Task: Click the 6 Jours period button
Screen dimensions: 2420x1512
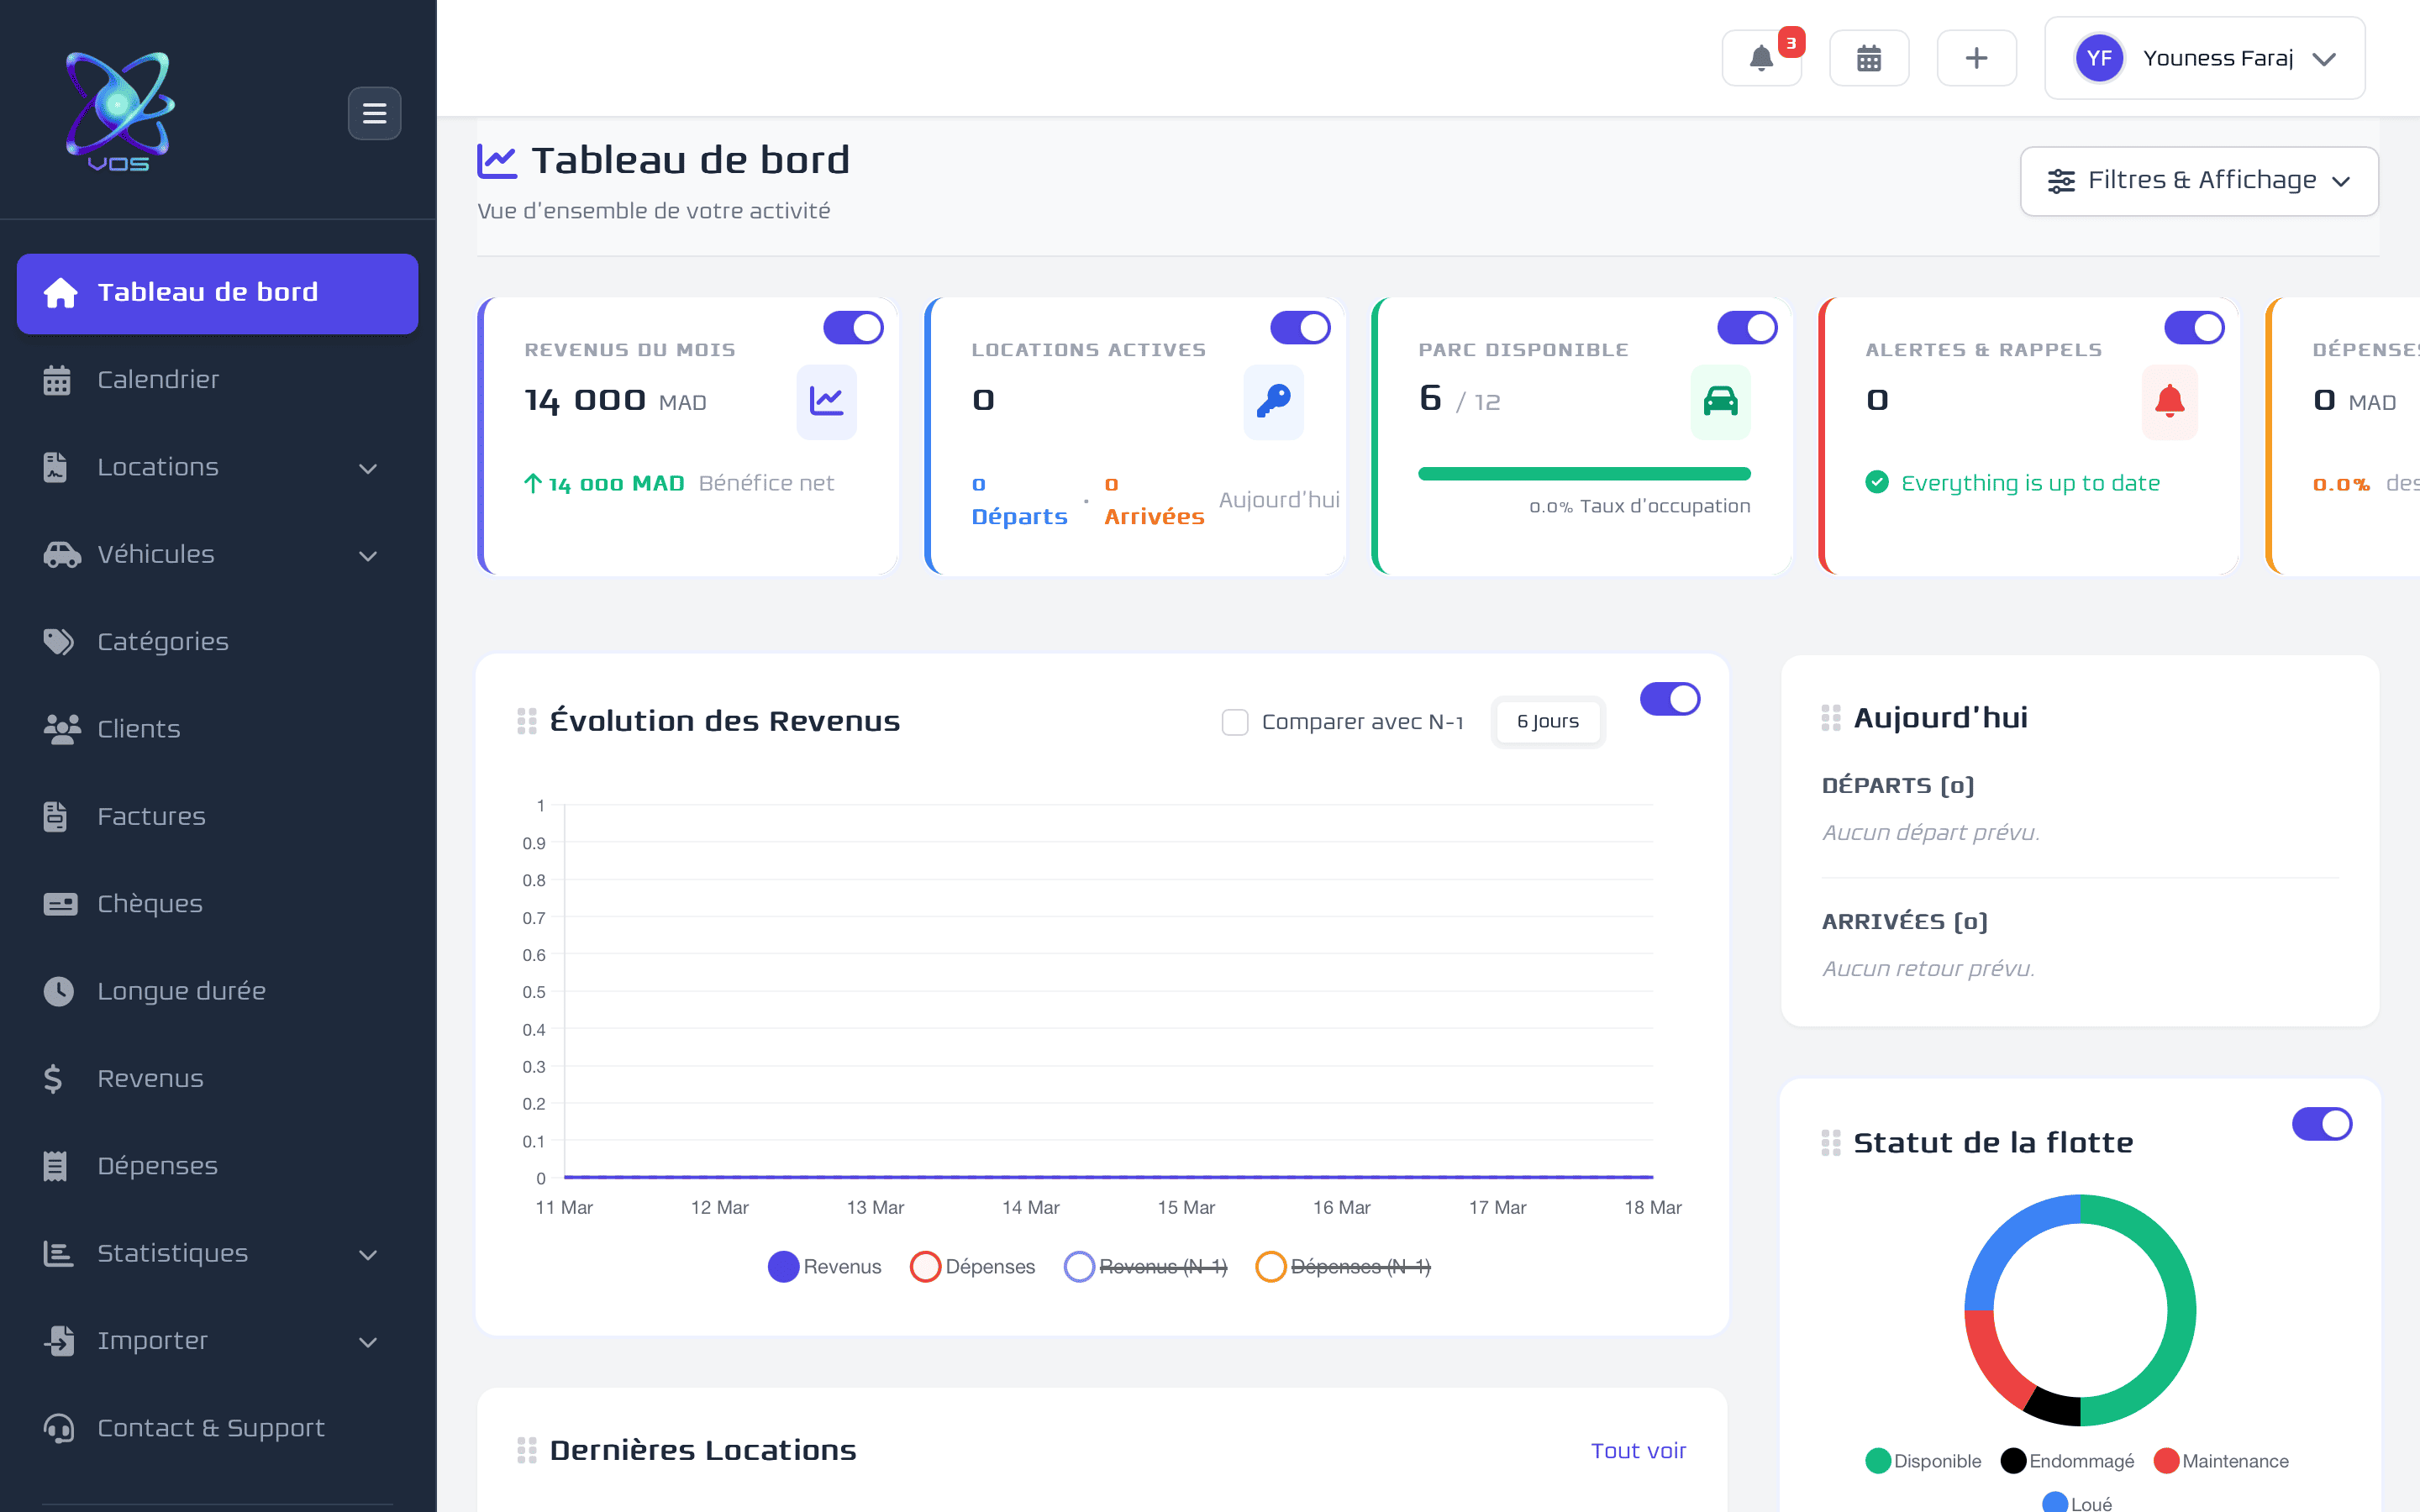Action: click(x=1547, y=721)
